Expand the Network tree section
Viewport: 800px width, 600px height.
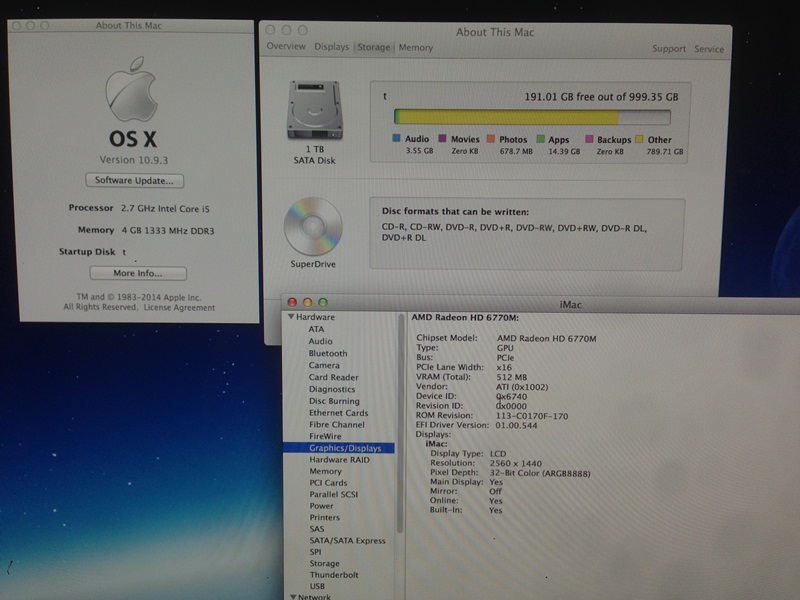tap(293, 596)
